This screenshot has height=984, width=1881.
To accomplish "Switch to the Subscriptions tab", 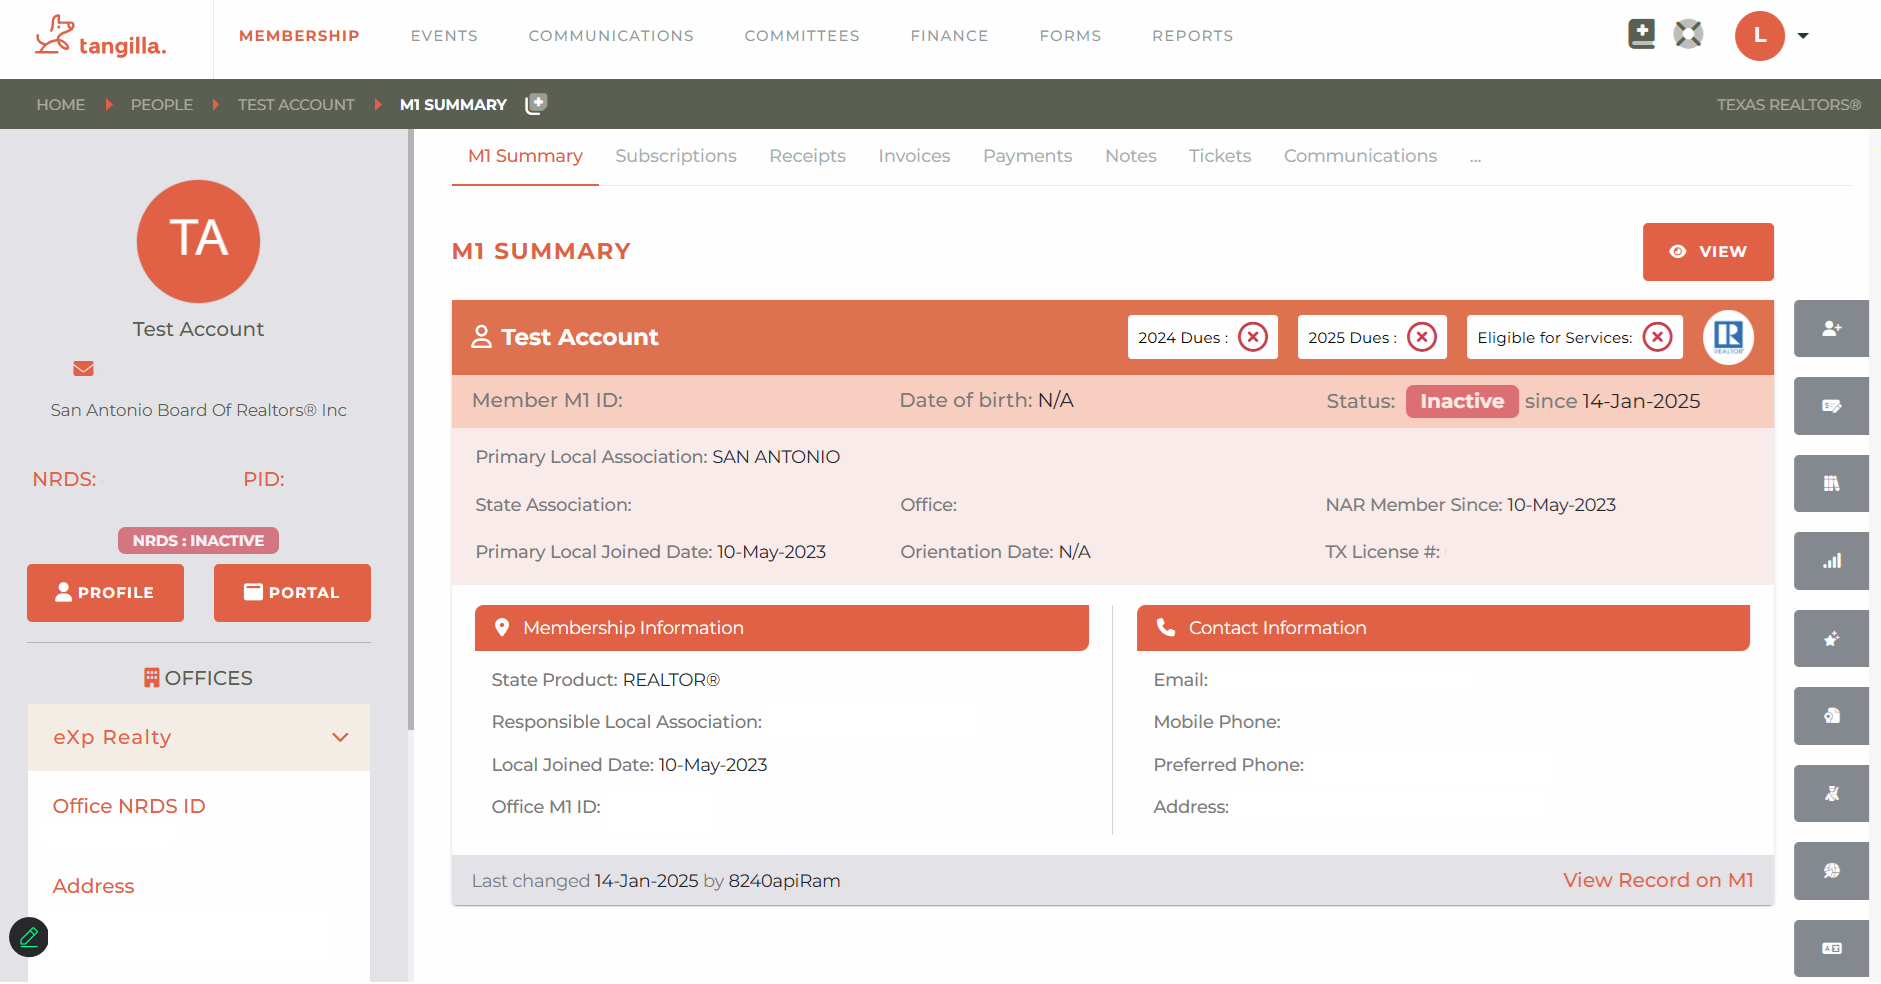I will [676, 156].
